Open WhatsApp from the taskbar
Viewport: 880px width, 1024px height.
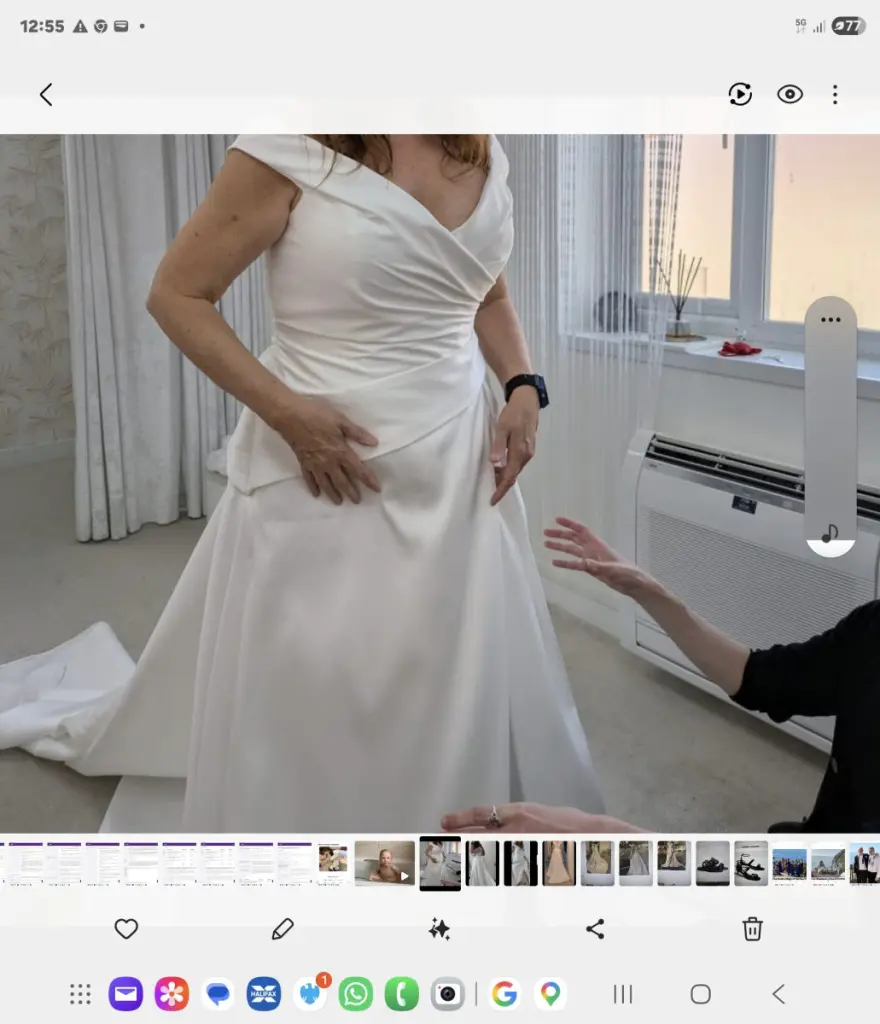[x=356, y=994]
